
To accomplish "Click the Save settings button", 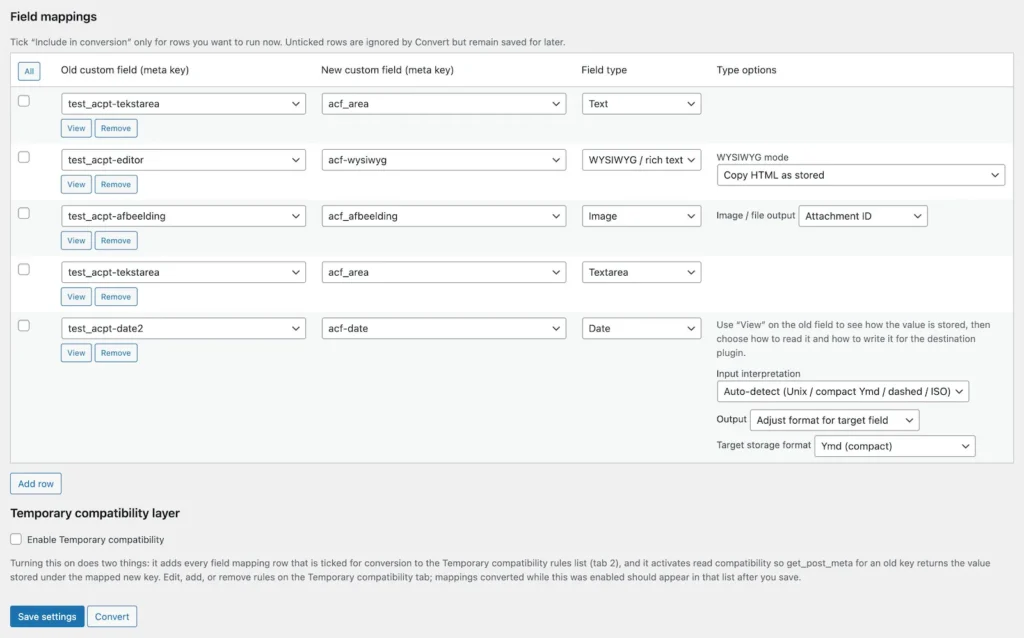I will click(47, 616).
